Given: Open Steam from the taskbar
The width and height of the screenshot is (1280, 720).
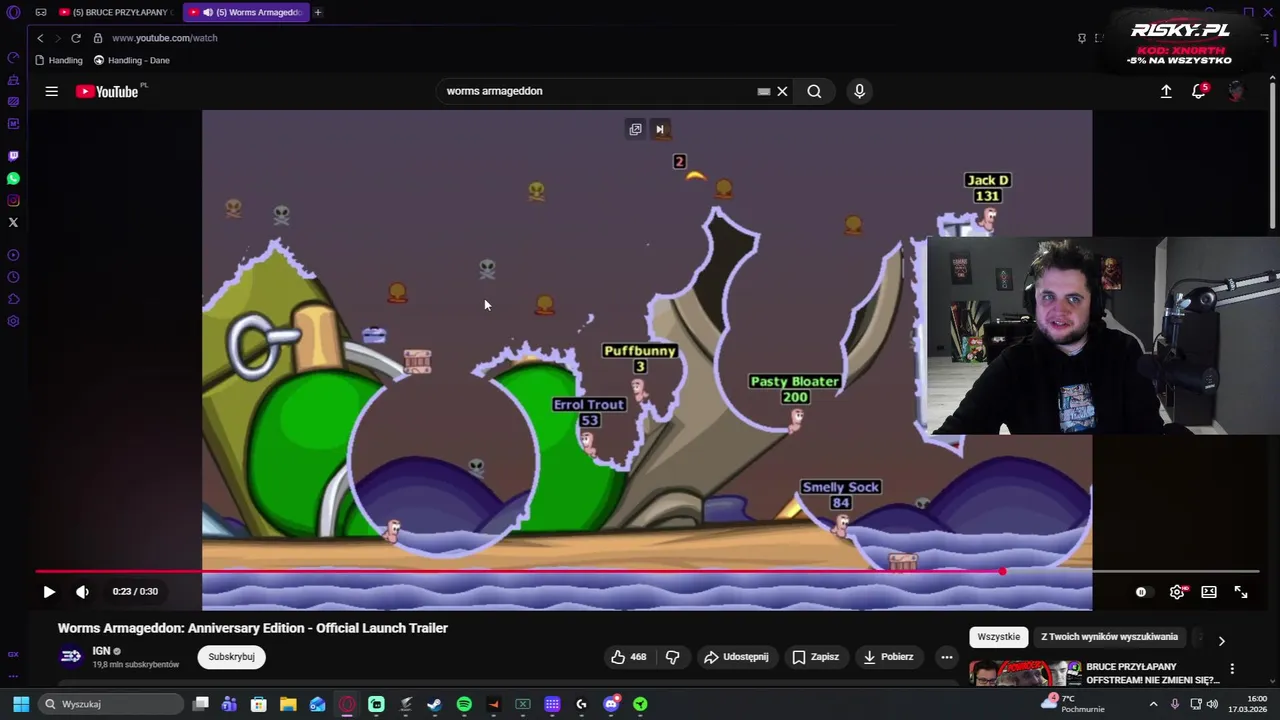Looking at the screenshot, I should 434,704.
